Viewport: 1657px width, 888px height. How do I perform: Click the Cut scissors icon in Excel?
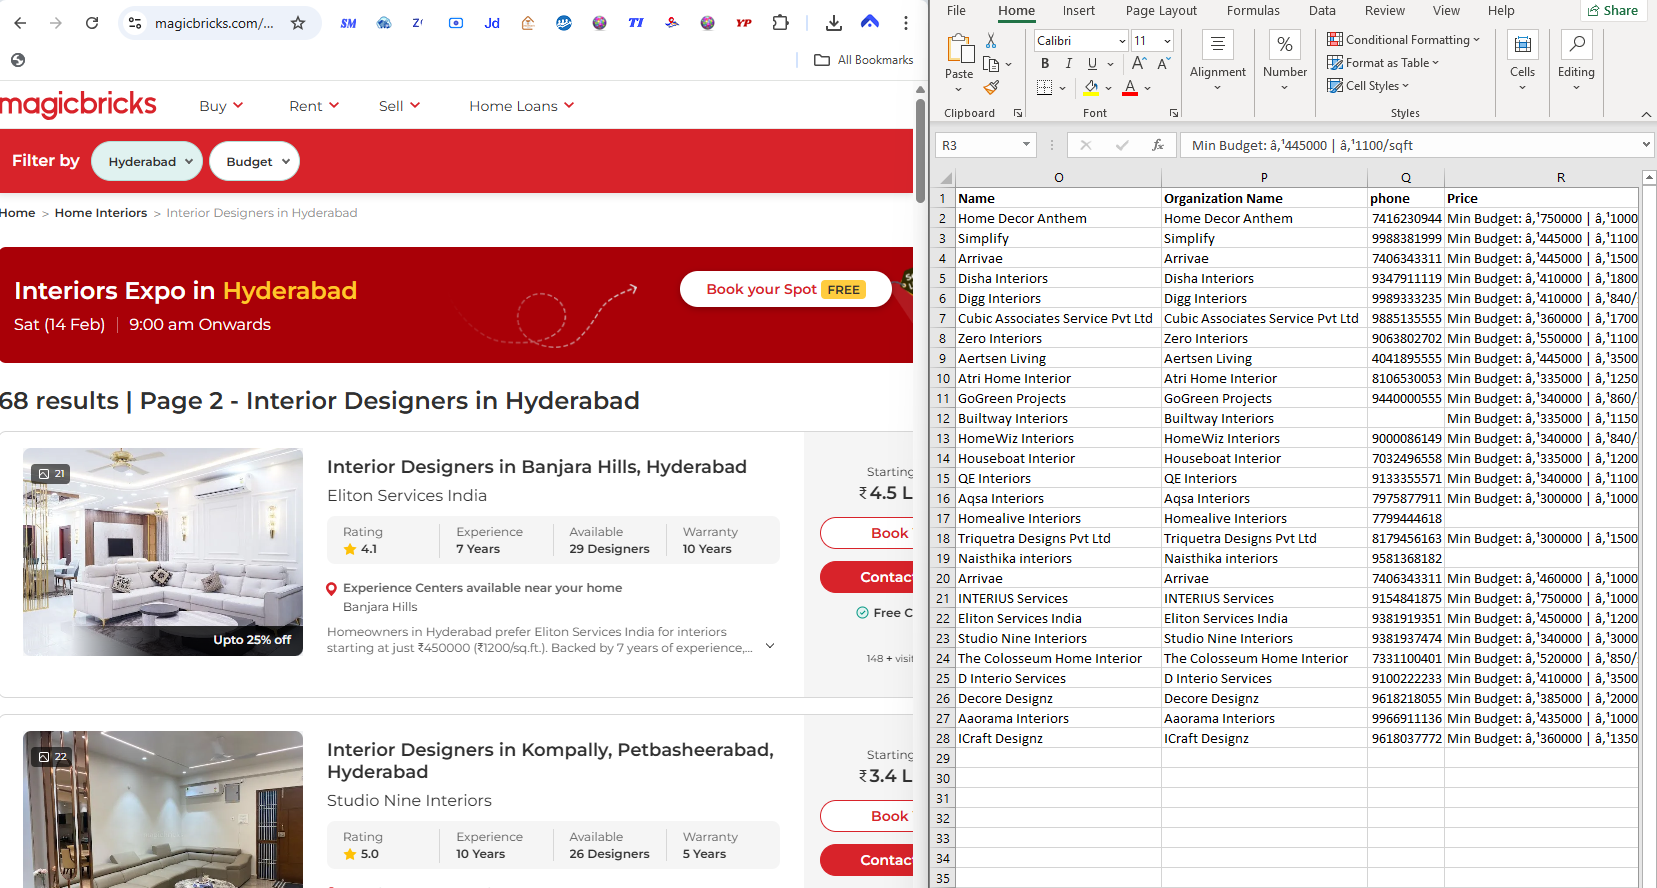991,40
